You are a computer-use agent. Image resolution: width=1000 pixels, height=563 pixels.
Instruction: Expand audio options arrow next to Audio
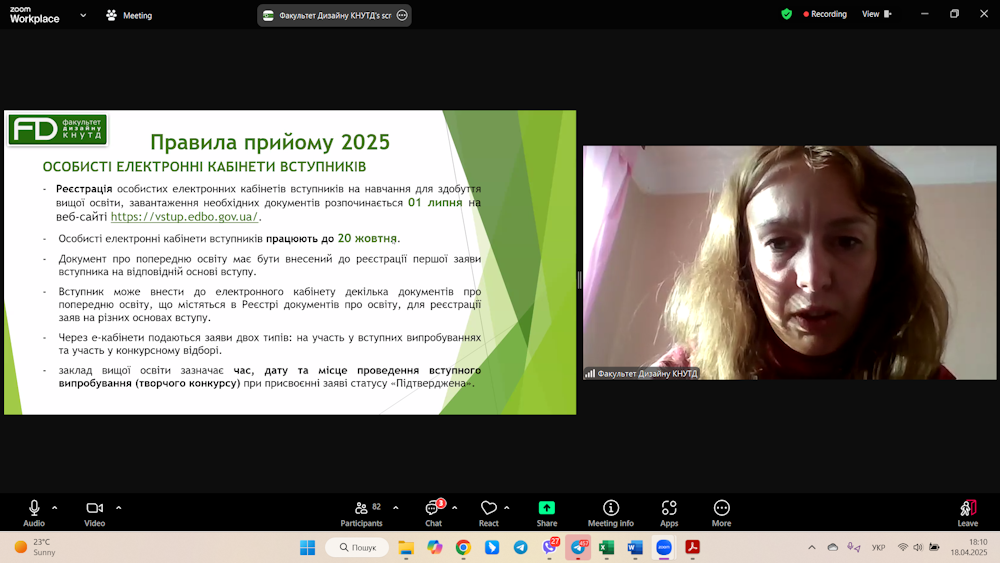tap(55, 508)
